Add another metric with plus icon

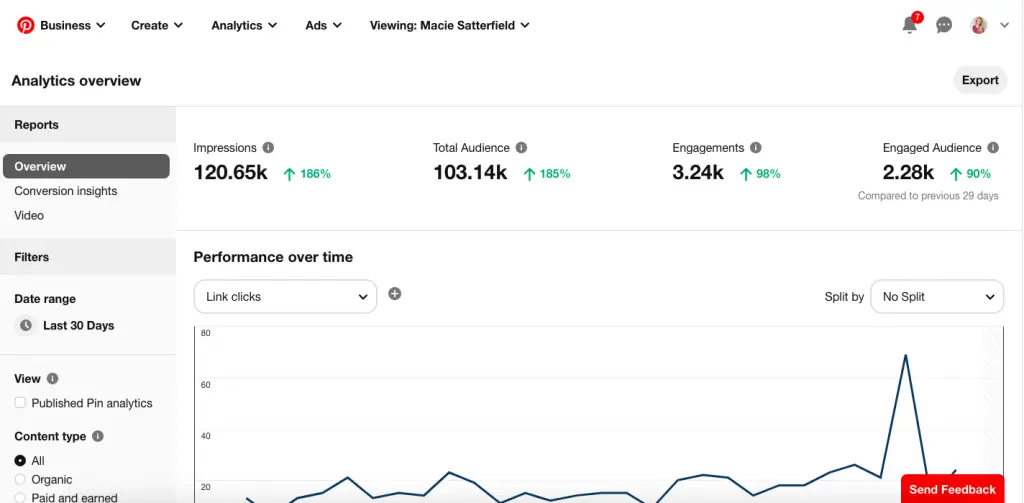coord(394,294)
